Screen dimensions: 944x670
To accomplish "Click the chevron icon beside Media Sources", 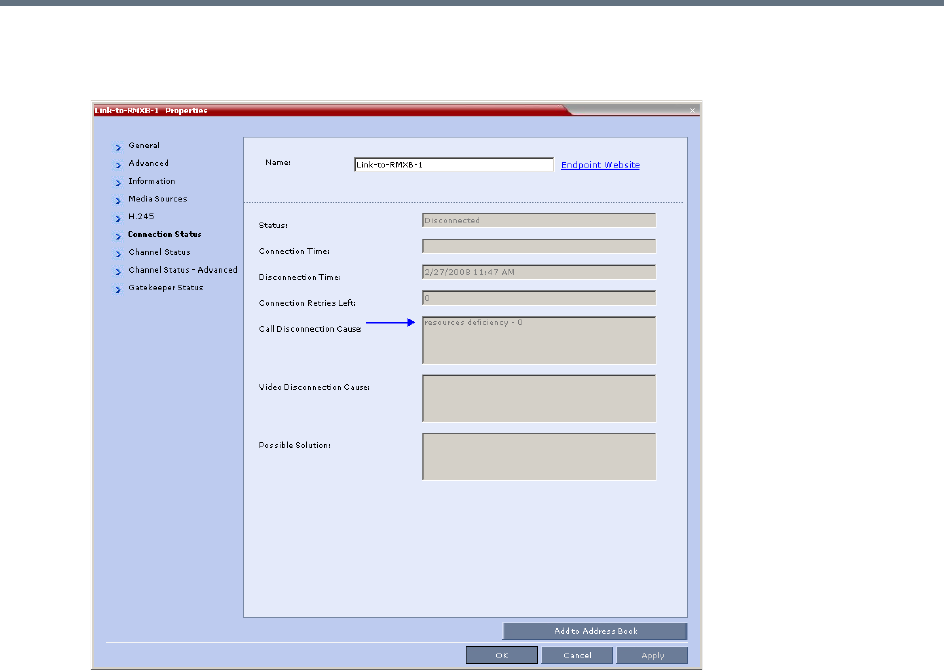I will point(118,200).
